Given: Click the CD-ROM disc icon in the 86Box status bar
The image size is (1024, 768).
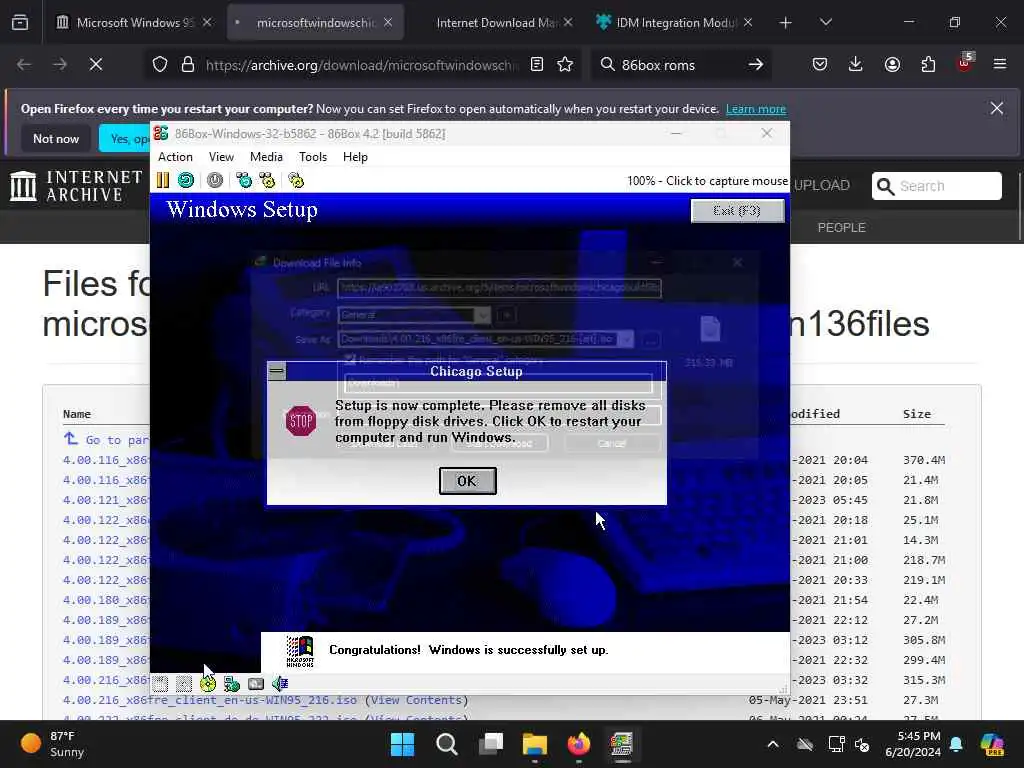Looking at the screenshot, I should pyautogui.click(x=208, y=684).
